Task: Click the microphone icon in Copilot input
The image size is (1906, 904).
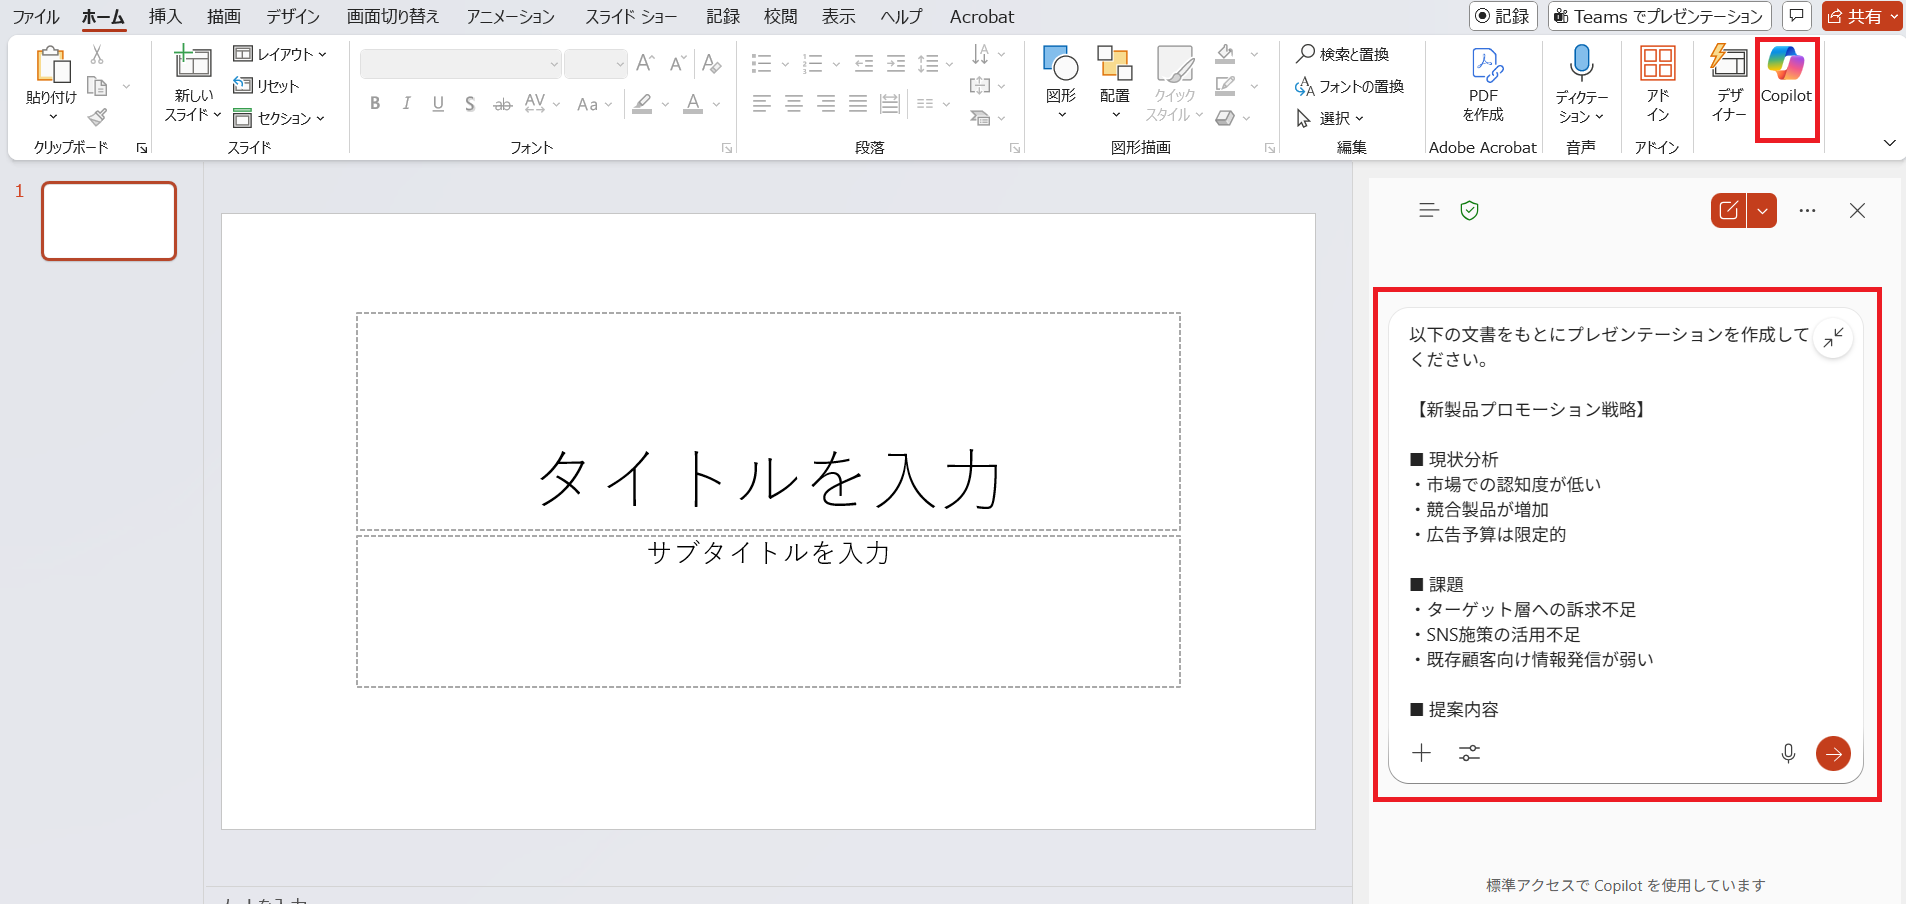Action: (1788, 753)
